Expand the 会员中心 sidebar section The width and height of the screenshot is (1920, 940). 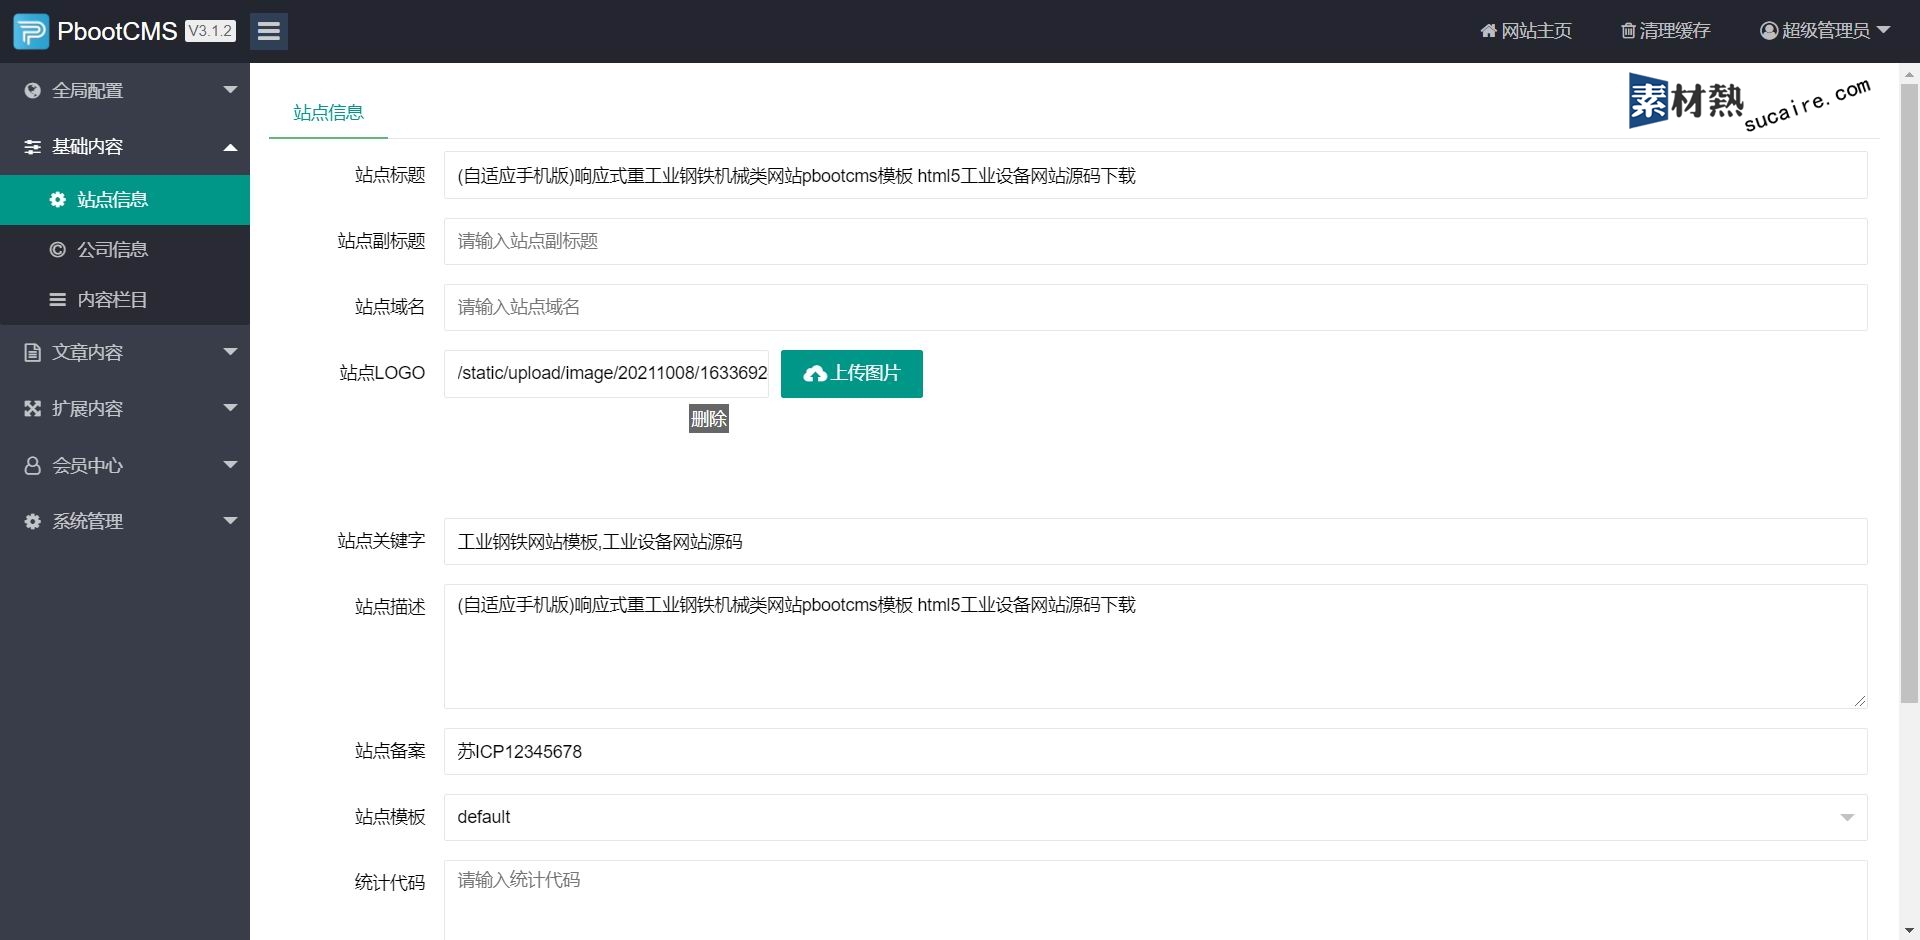(x=125, y=465)
